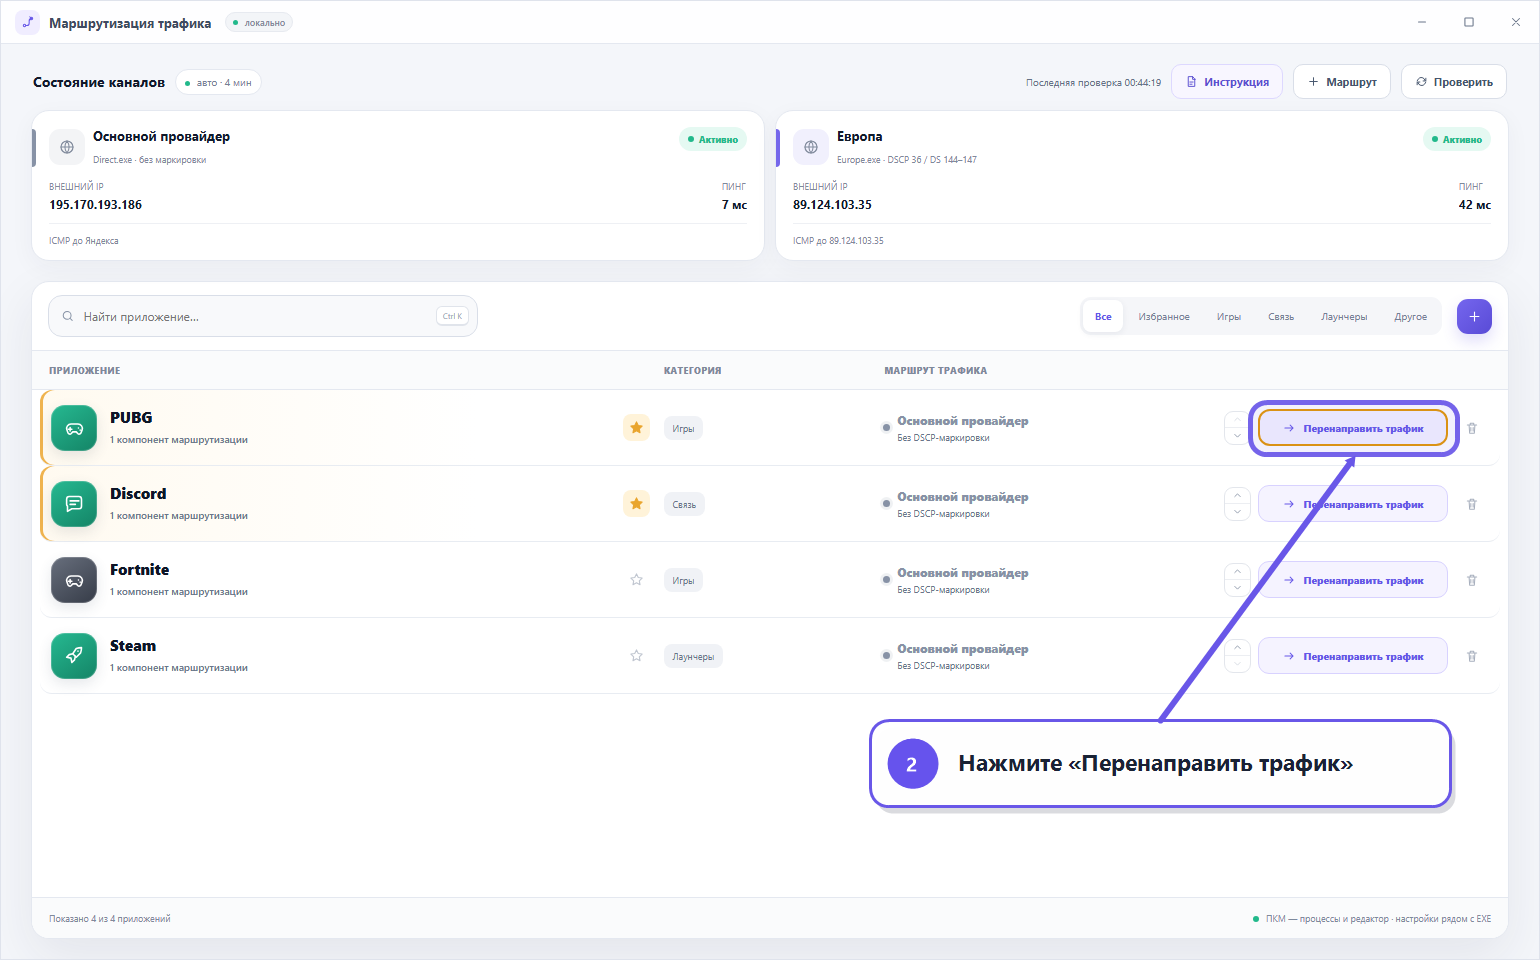Click the PUBG gamepad app icon
Image resolution: width=1540 pixels, height=960 pixels.
pos(74,428)
